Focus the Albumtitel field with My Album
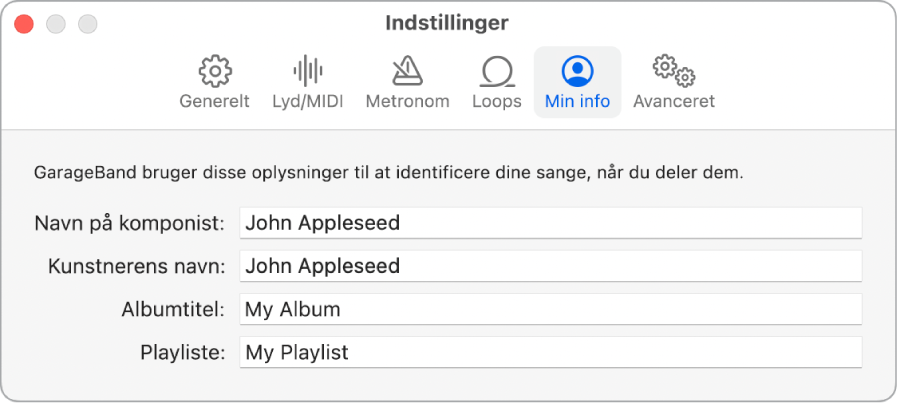This screenshot has height=404, width=899. (x=550, y=309)
